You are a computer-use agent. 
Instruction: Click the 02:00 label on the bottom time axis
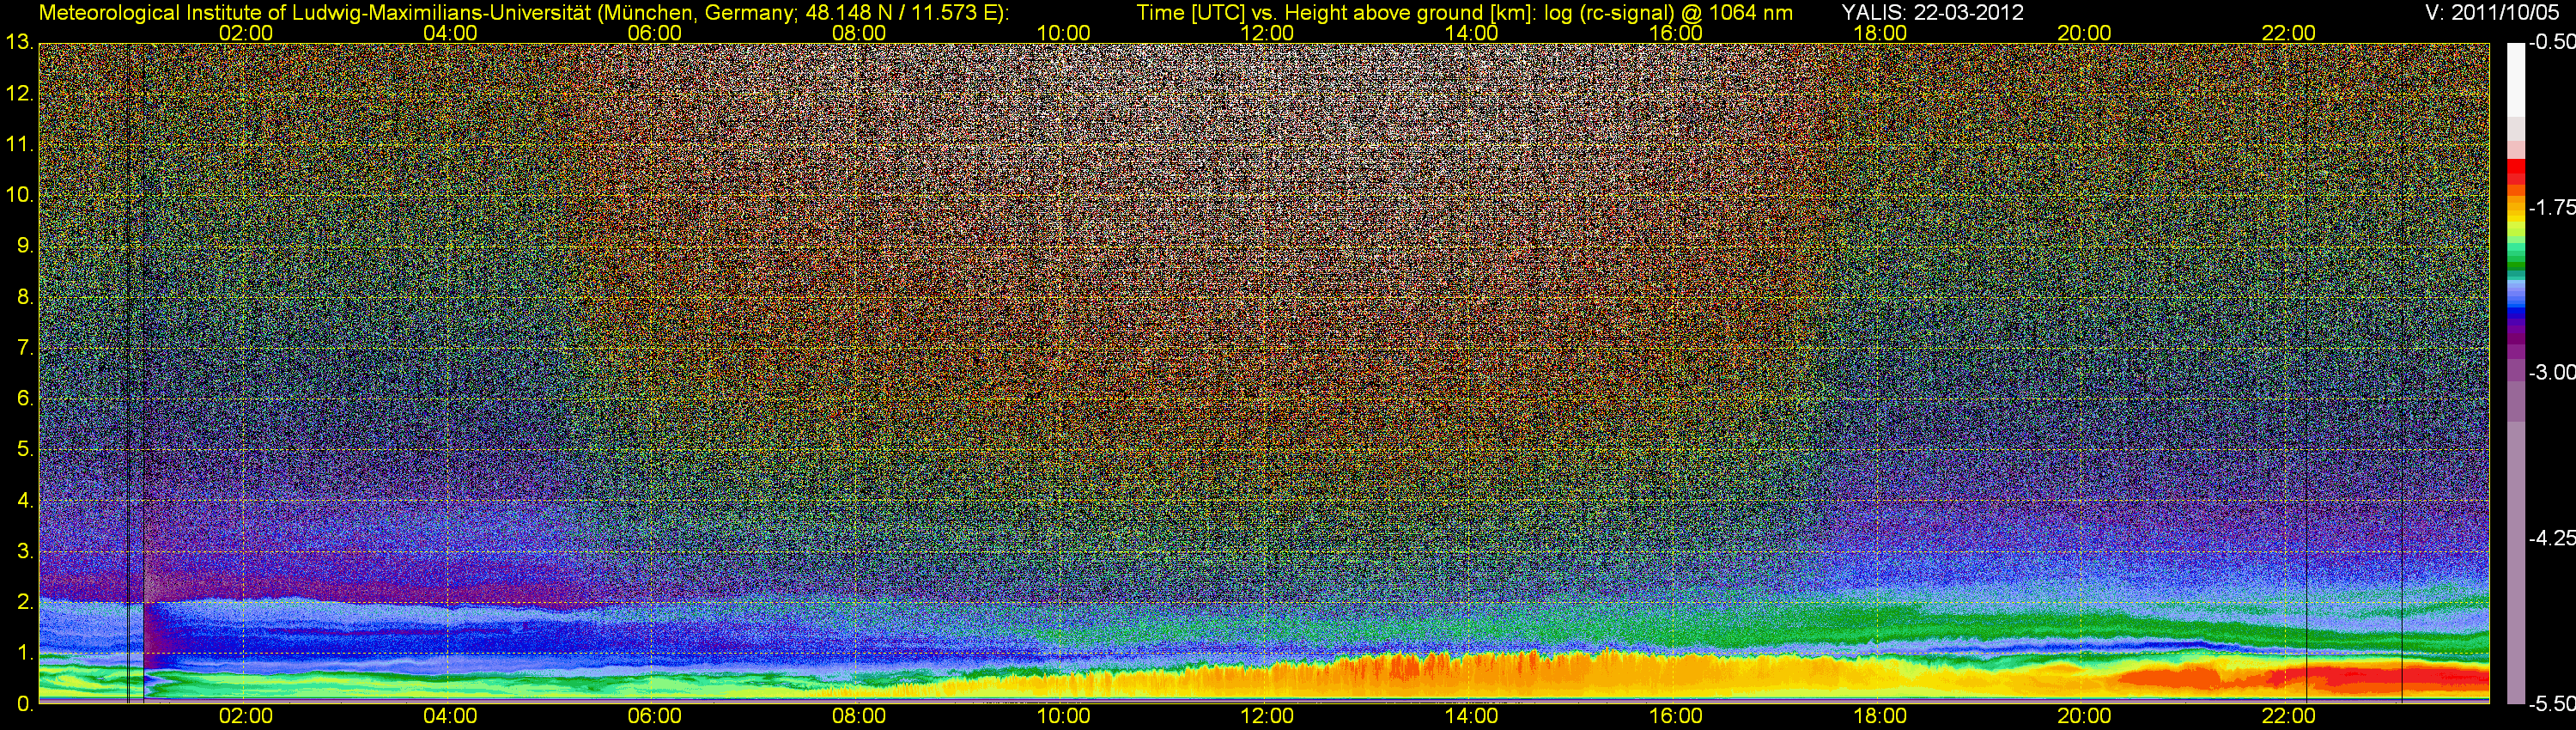click(246, 716)
